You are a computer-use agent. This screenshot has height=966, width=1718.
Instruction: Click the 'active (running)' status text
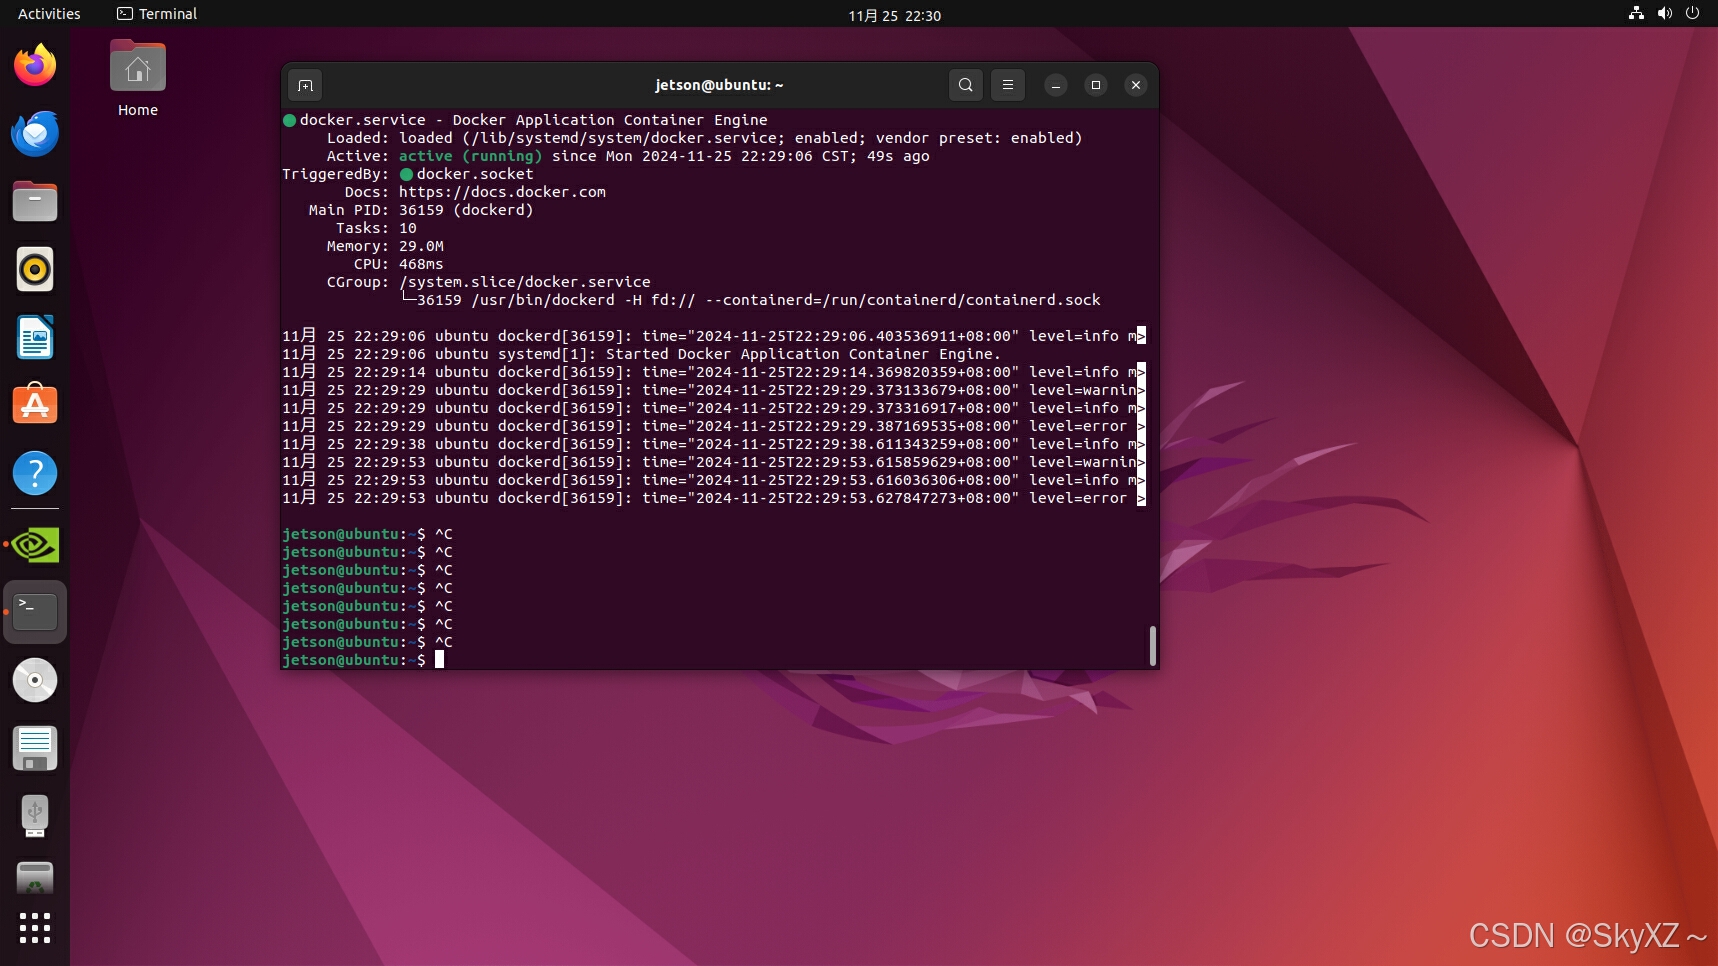[x=470, y=156]
